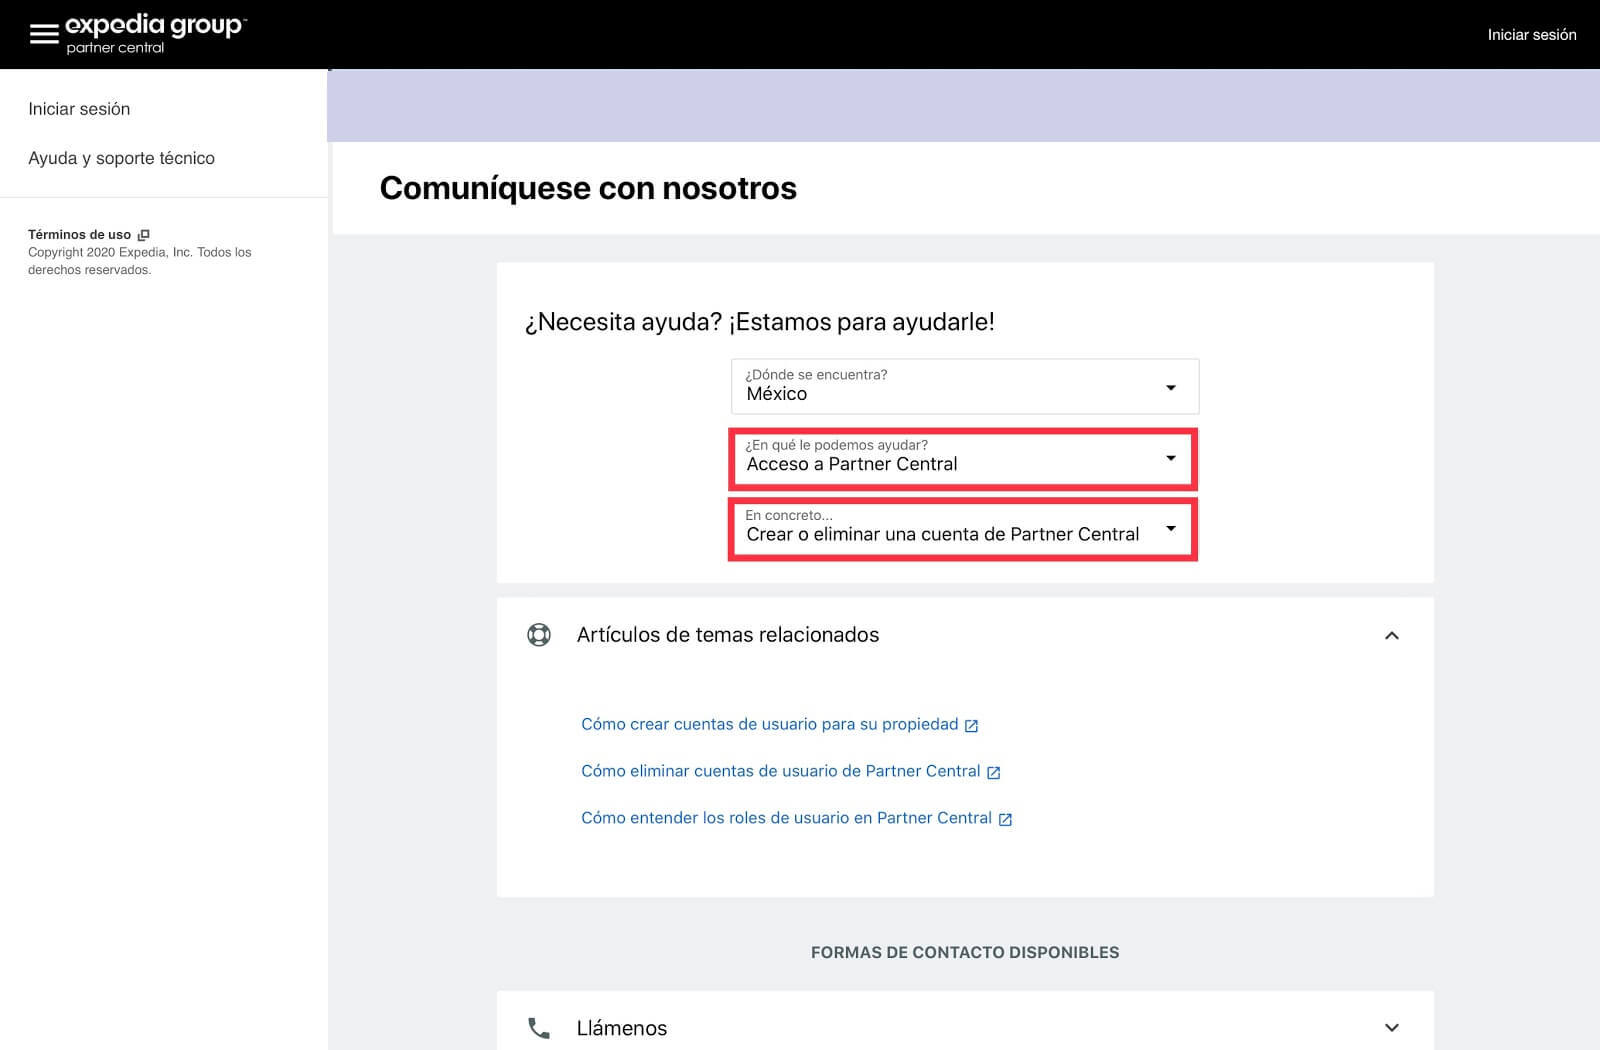This screenshot has height=1050, width=1600.
Task: Click the Llámenos section title
Action: (x=622, y=1028)
